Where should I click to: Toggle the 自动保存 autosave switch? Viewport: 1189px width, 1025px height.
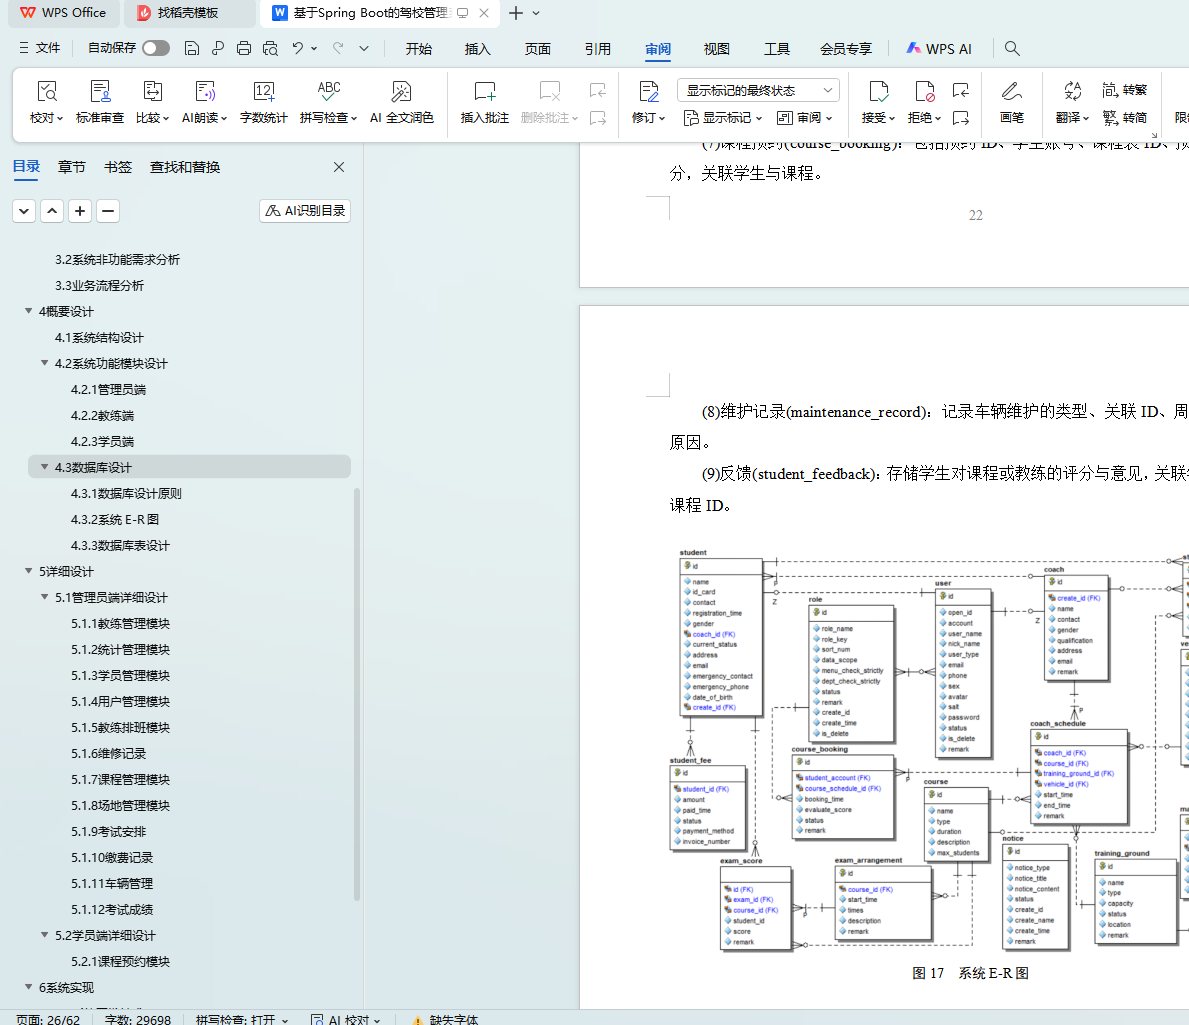(155, 48)
